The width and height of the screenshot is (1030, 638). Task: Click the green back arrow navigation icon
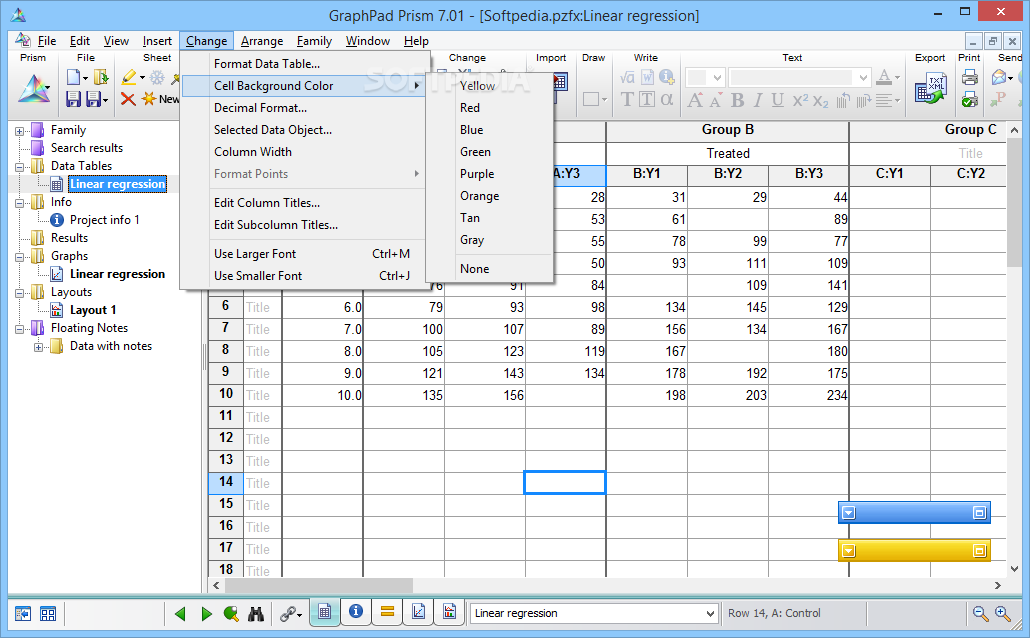tap(180, 614)
